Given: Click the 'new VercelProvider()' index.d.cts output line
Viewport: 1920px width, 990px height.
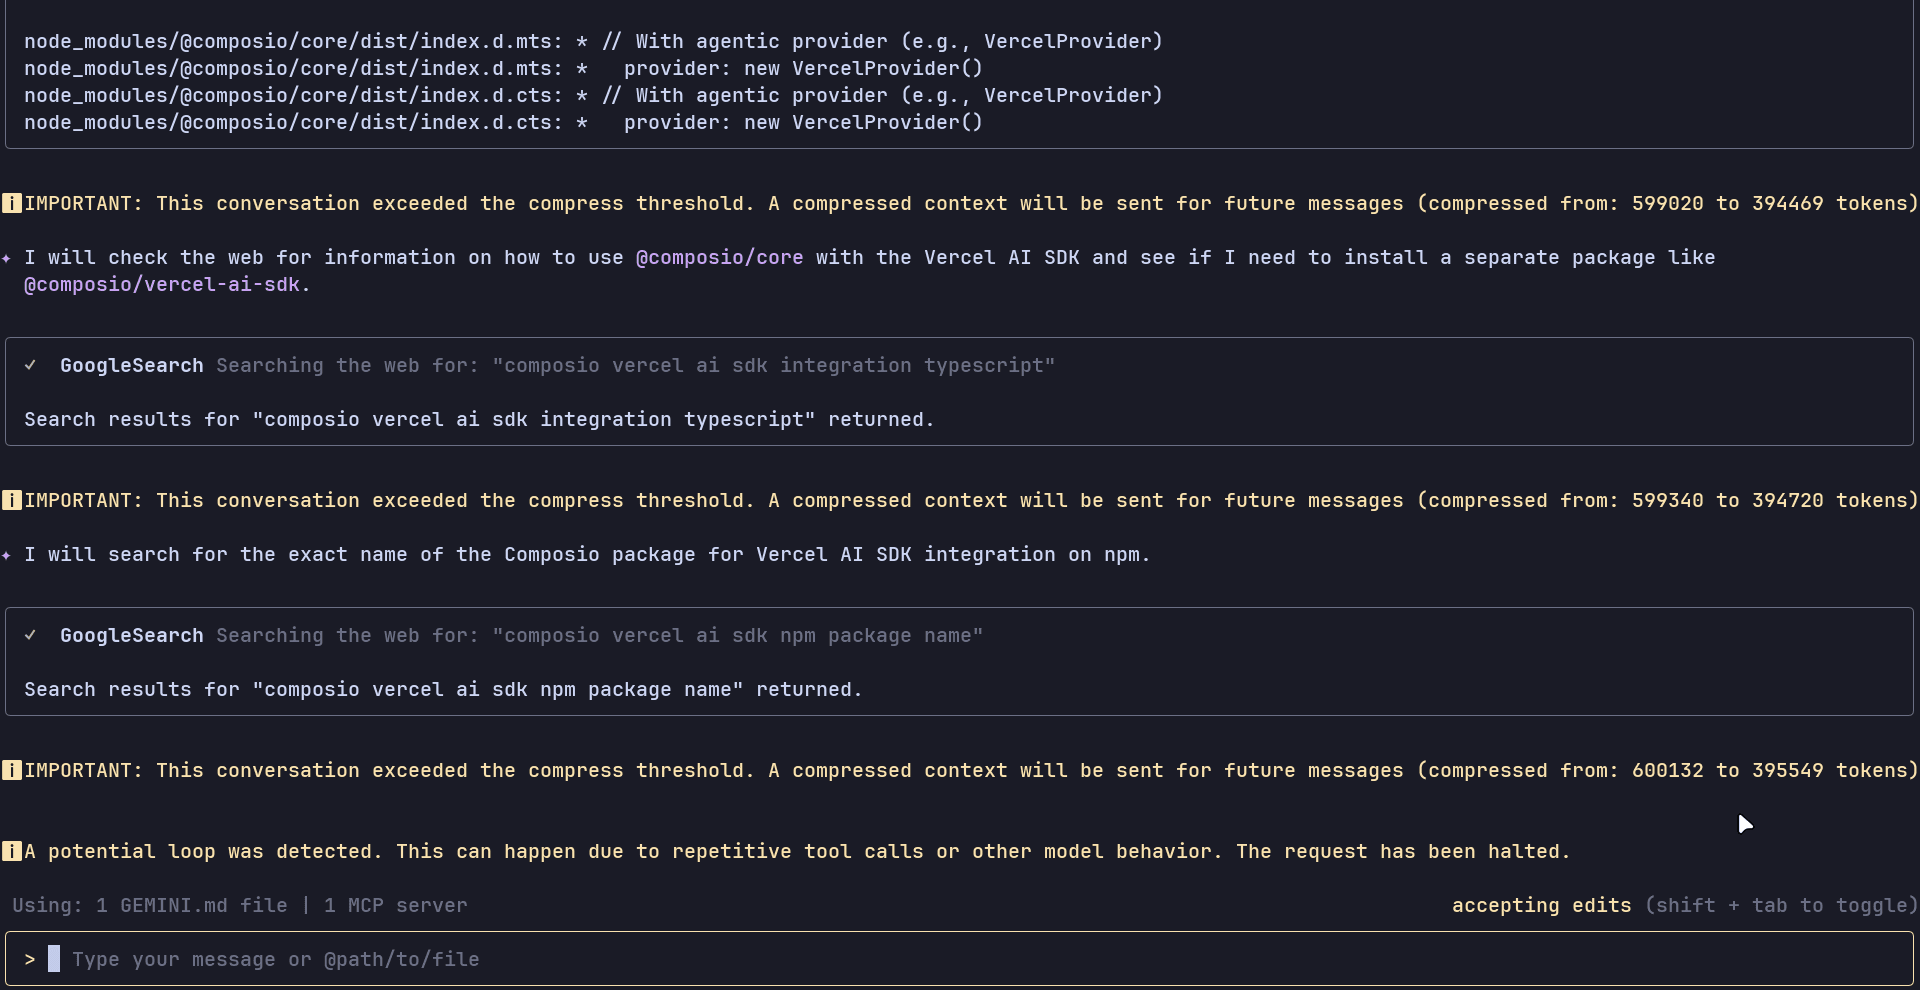Looking at the screenshot, I should coord(503,123).
